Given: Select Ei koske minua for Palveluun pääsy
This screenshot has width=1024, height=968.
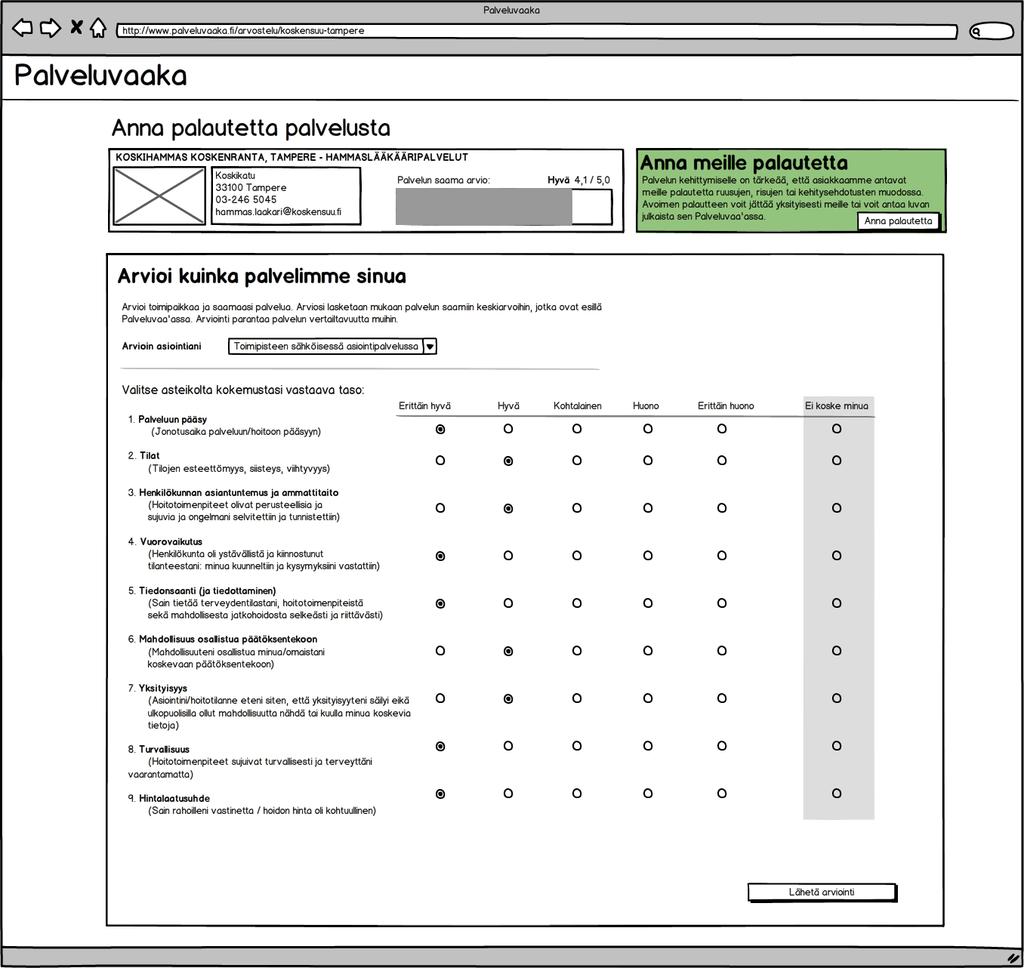Looking at the screenshot, I should [x=837, y=428].
